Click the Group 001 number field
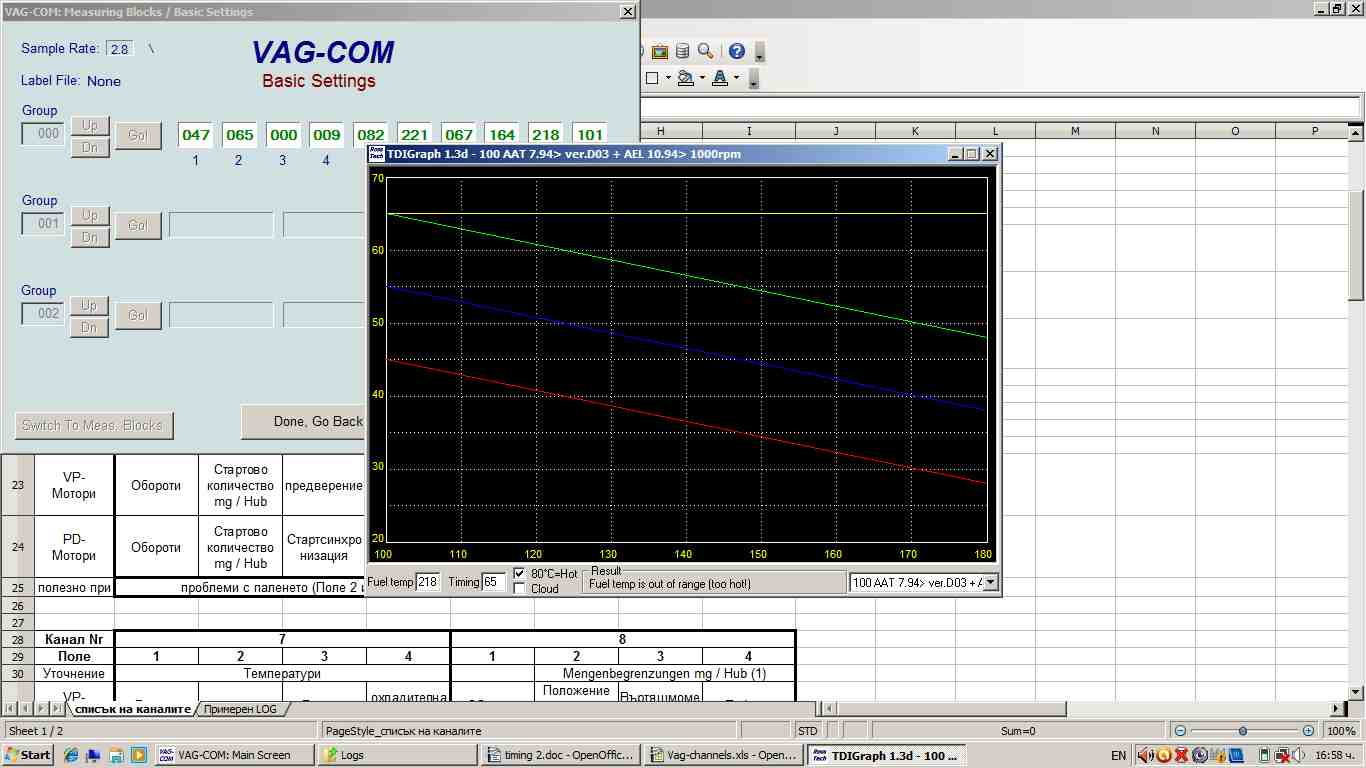 (x=43, y=223)
